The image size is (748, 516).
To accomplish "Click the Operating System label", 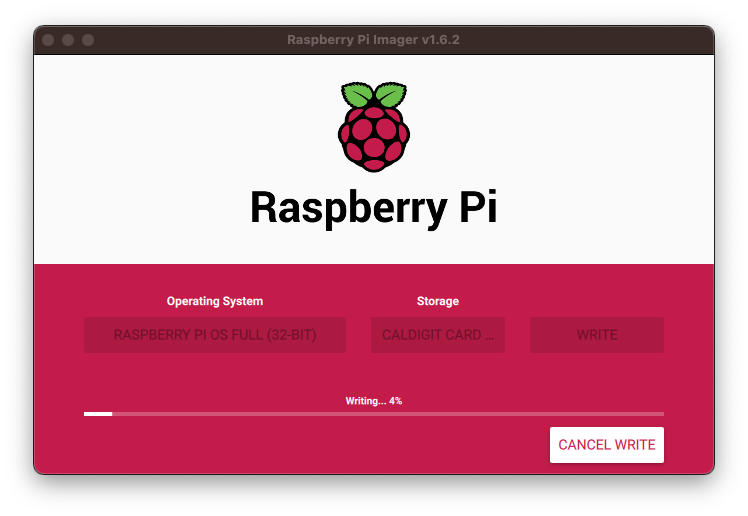I will [x=215, y=301].
